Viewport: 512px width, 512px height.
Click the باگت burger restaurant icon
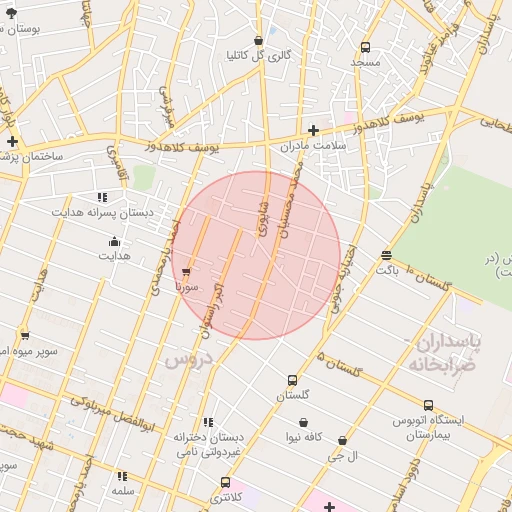coord(386,255)
